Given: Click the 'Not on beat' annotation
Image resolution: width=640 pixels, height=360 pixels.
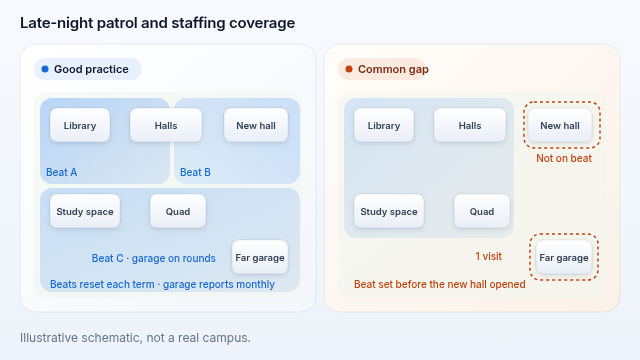Looking at the screenshot, I should [x=564, y=158].
